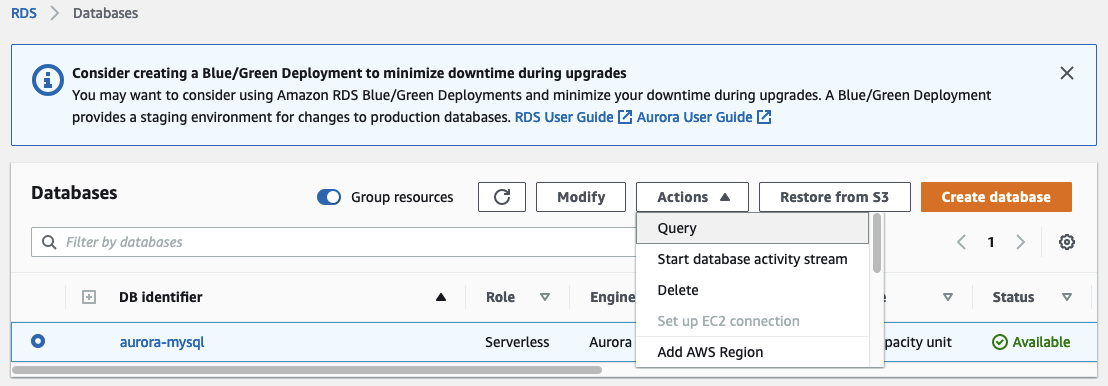
Task: Expand all rows with plus icon
Action: [89, 298]
